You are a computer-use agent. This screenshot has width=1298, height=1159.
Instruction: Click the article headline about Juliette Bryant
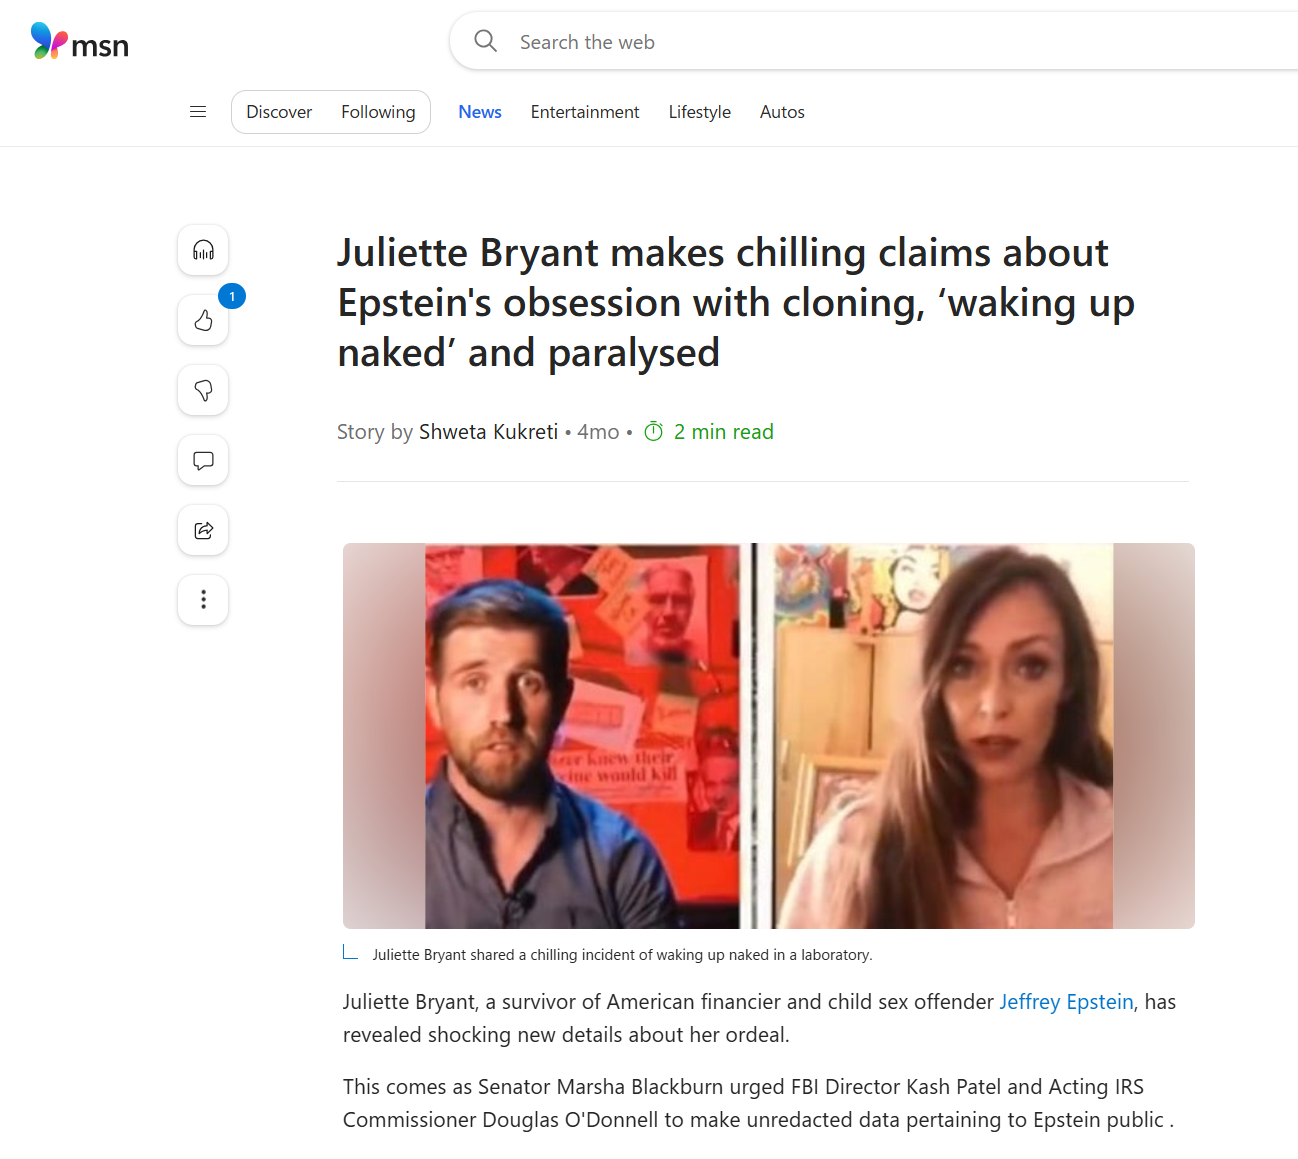tap(736, 303)
